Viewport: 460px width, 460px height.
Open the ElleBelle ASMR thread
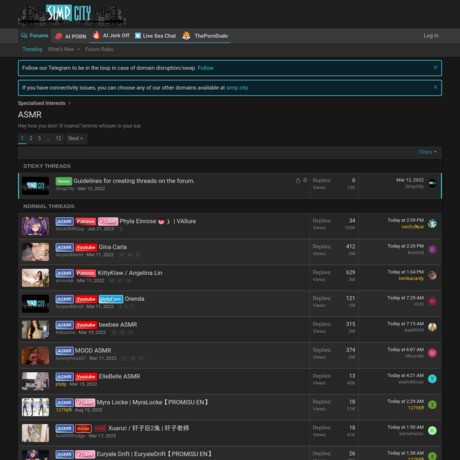click(119, 376)
